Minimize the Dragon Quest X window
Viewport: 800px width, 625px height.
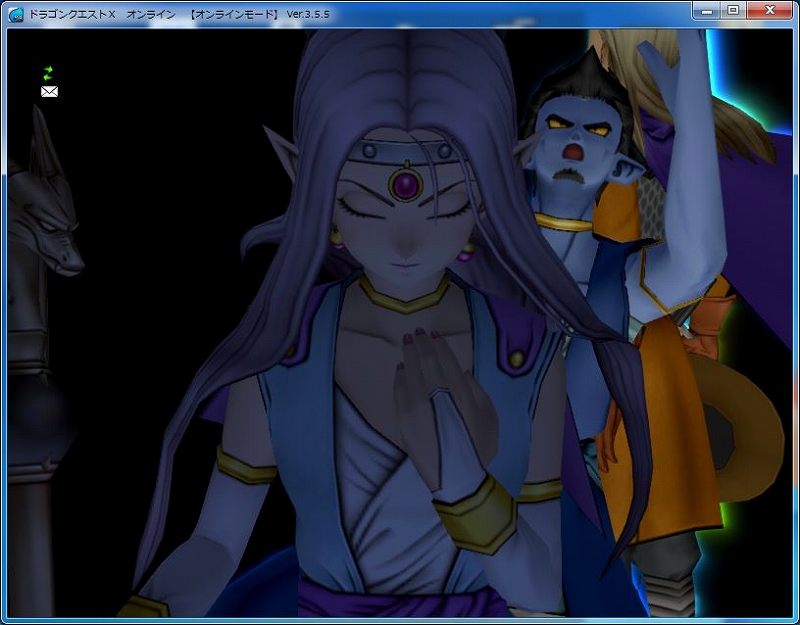click(x=707, y=11)
